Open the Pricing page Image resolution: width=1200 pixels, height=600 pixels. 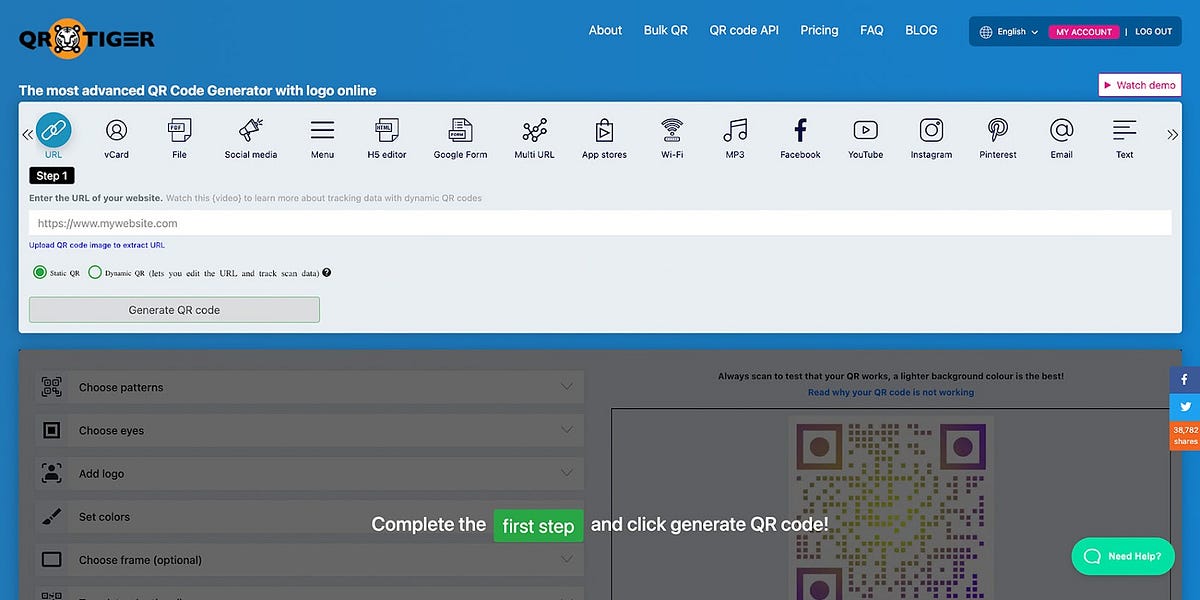pos(818,30)
